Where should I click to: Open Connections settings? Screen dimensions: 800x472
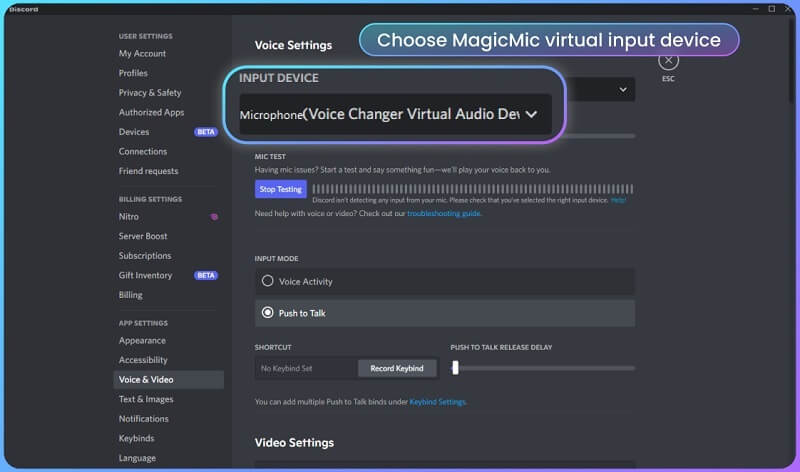point(143,152)
